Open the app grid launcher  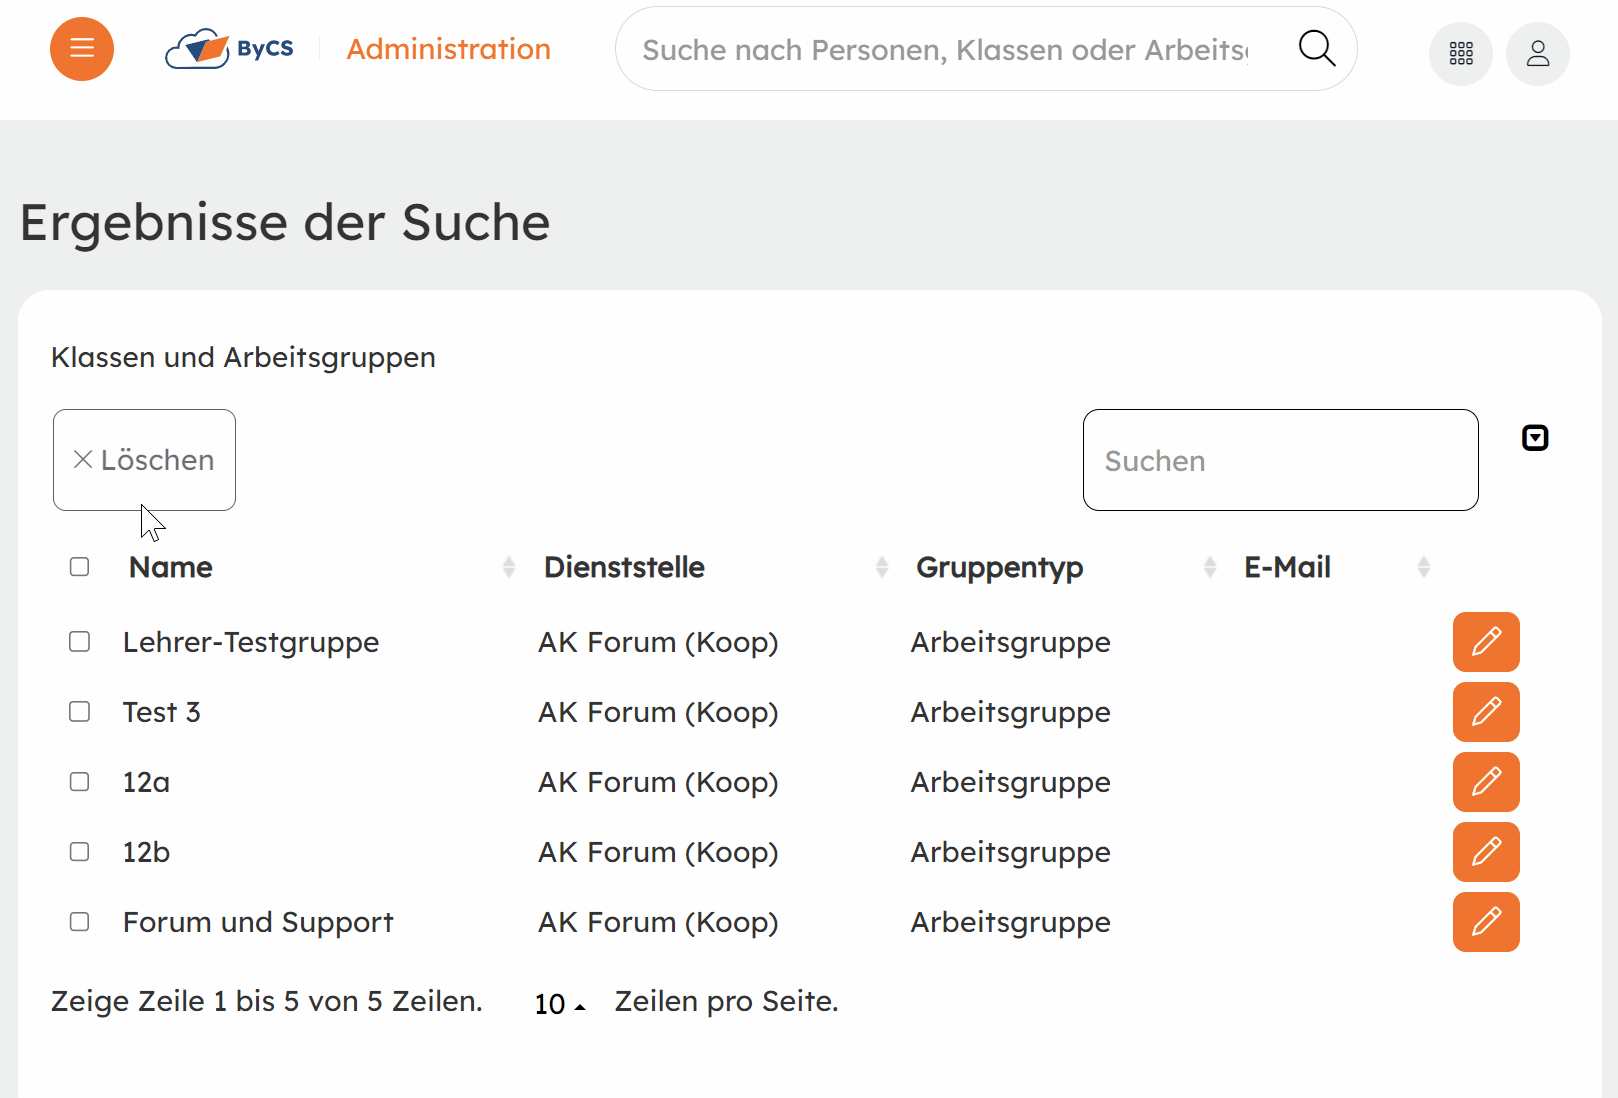tap(1461, 53)
